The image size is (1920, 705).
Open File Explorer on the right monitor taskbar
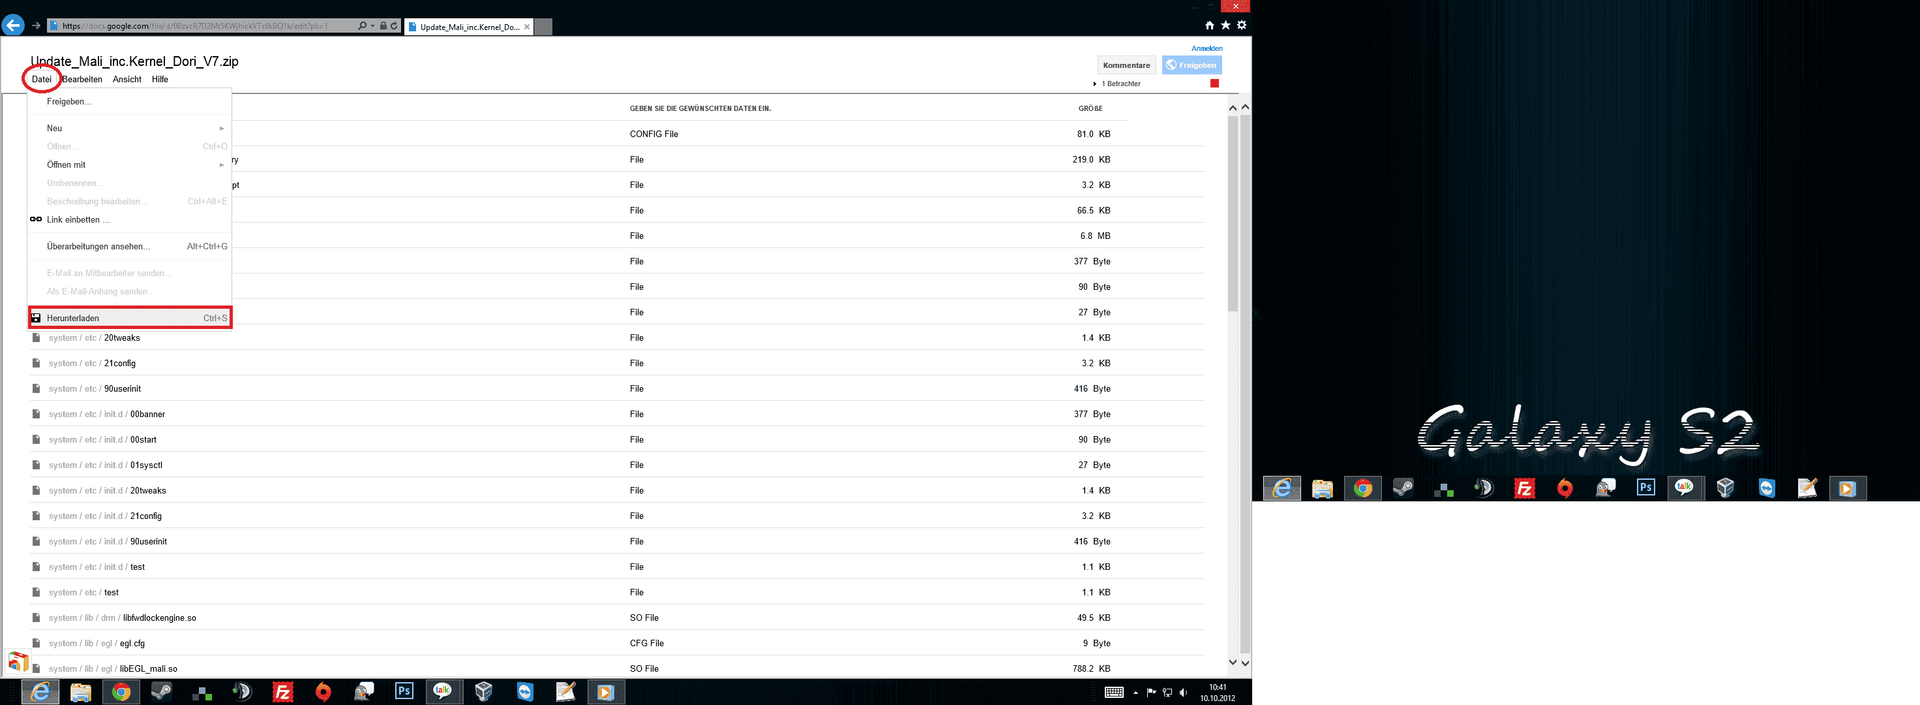point(1322,488)
